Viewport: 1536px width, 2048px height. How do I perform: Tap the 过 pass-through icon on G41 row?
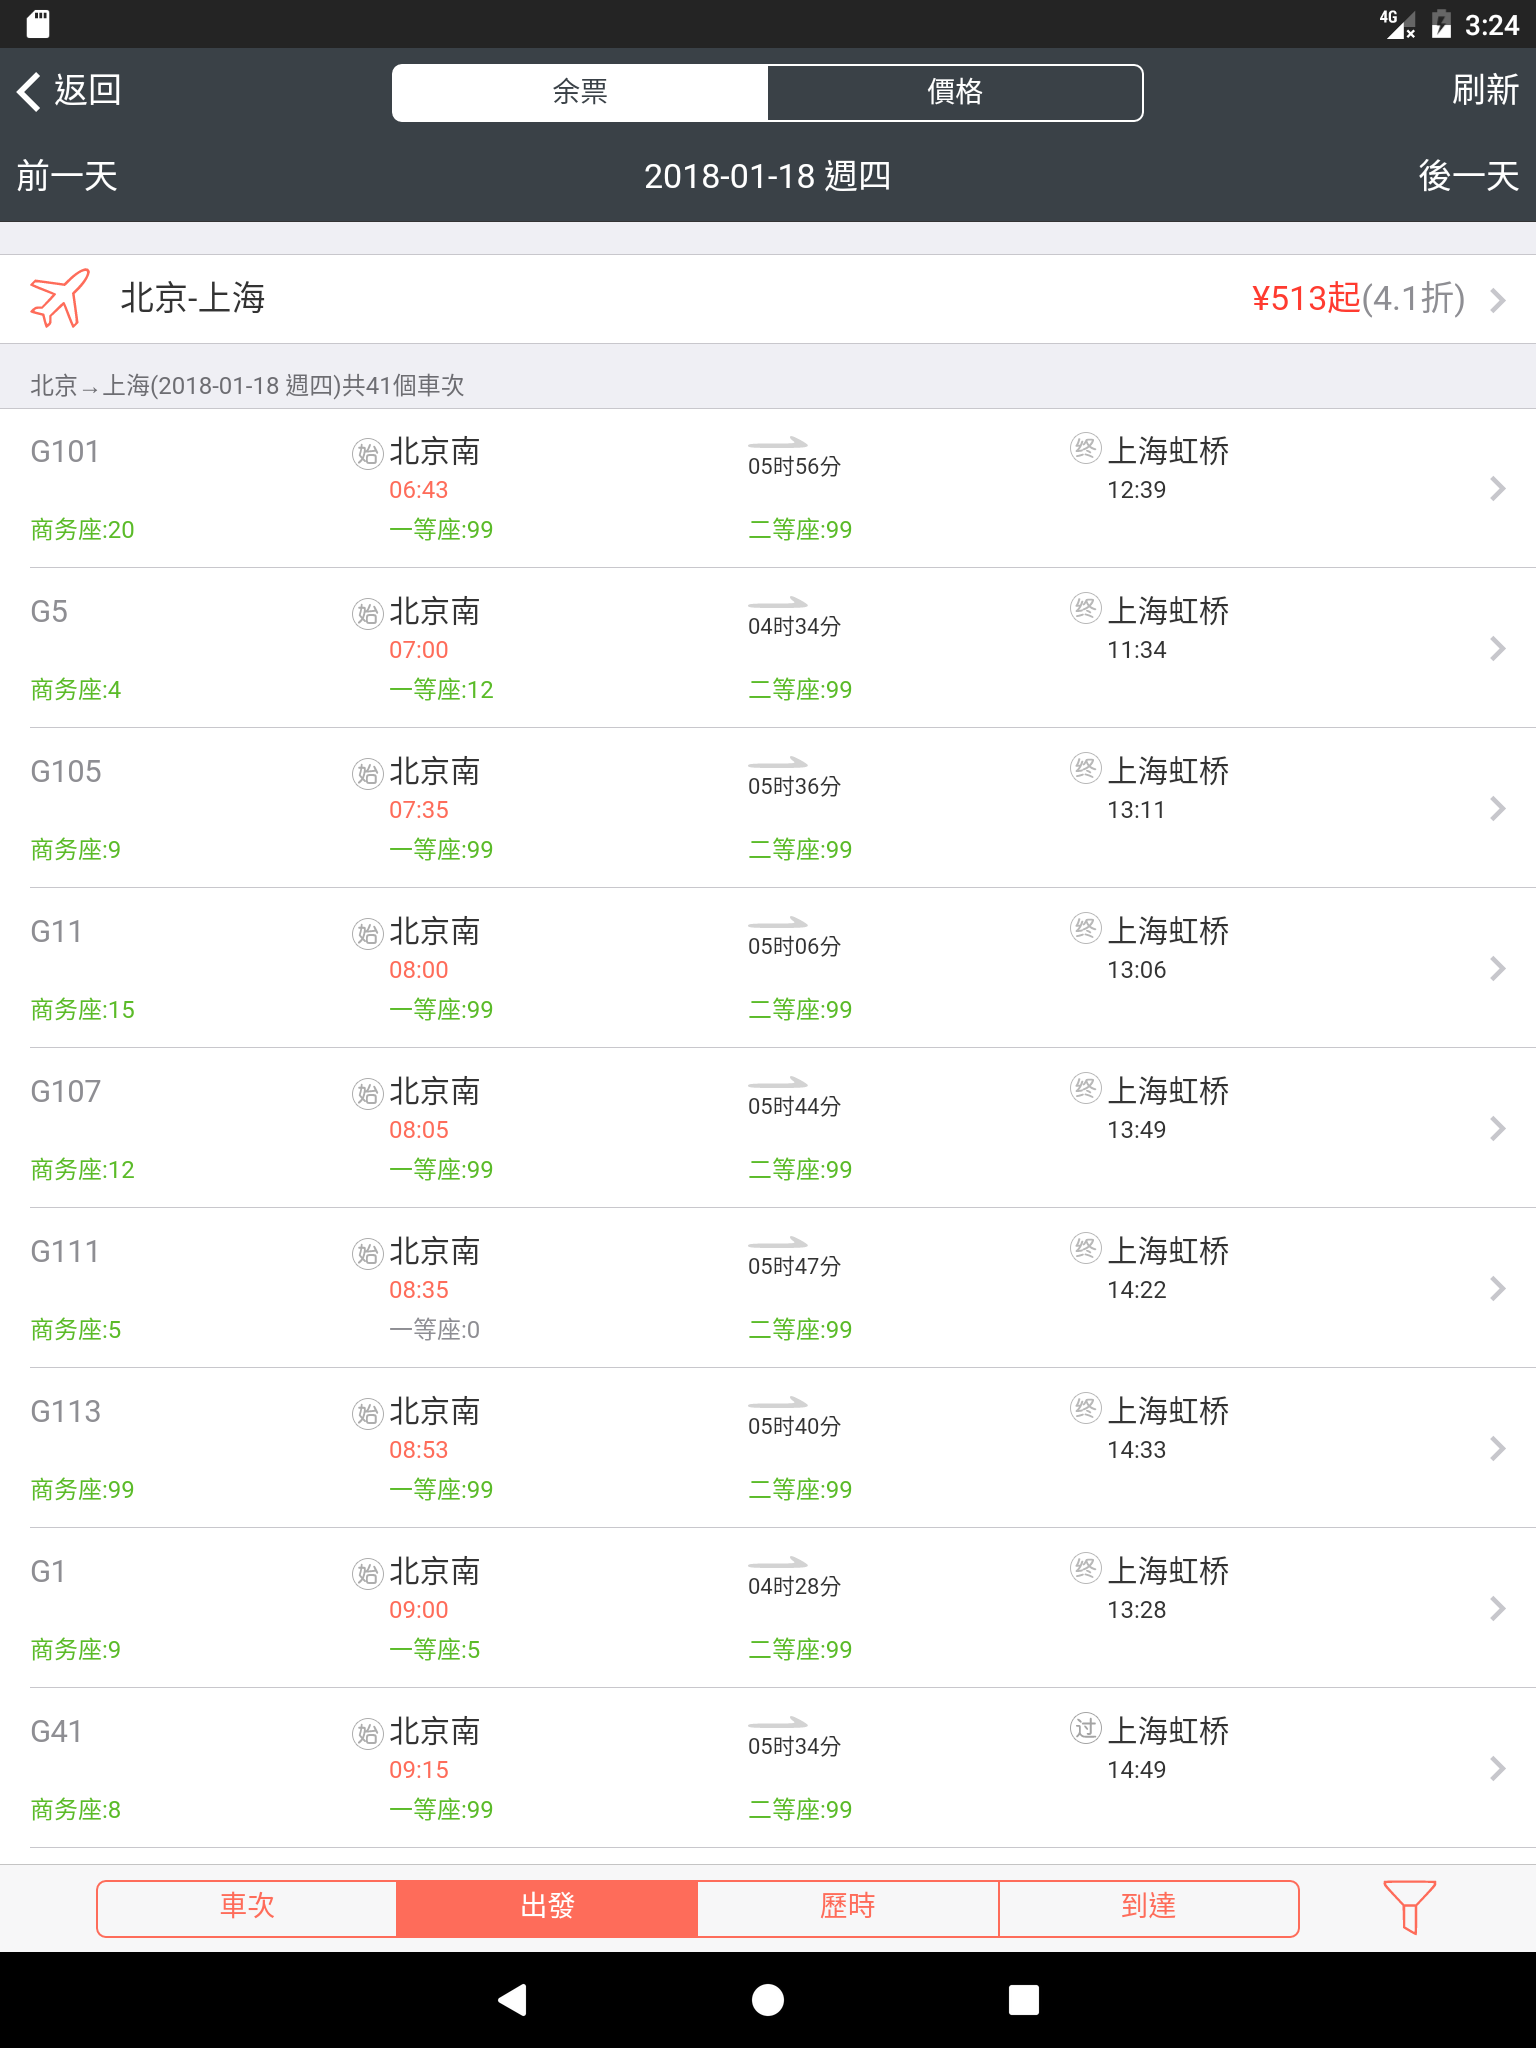tap(1086, 1728)
